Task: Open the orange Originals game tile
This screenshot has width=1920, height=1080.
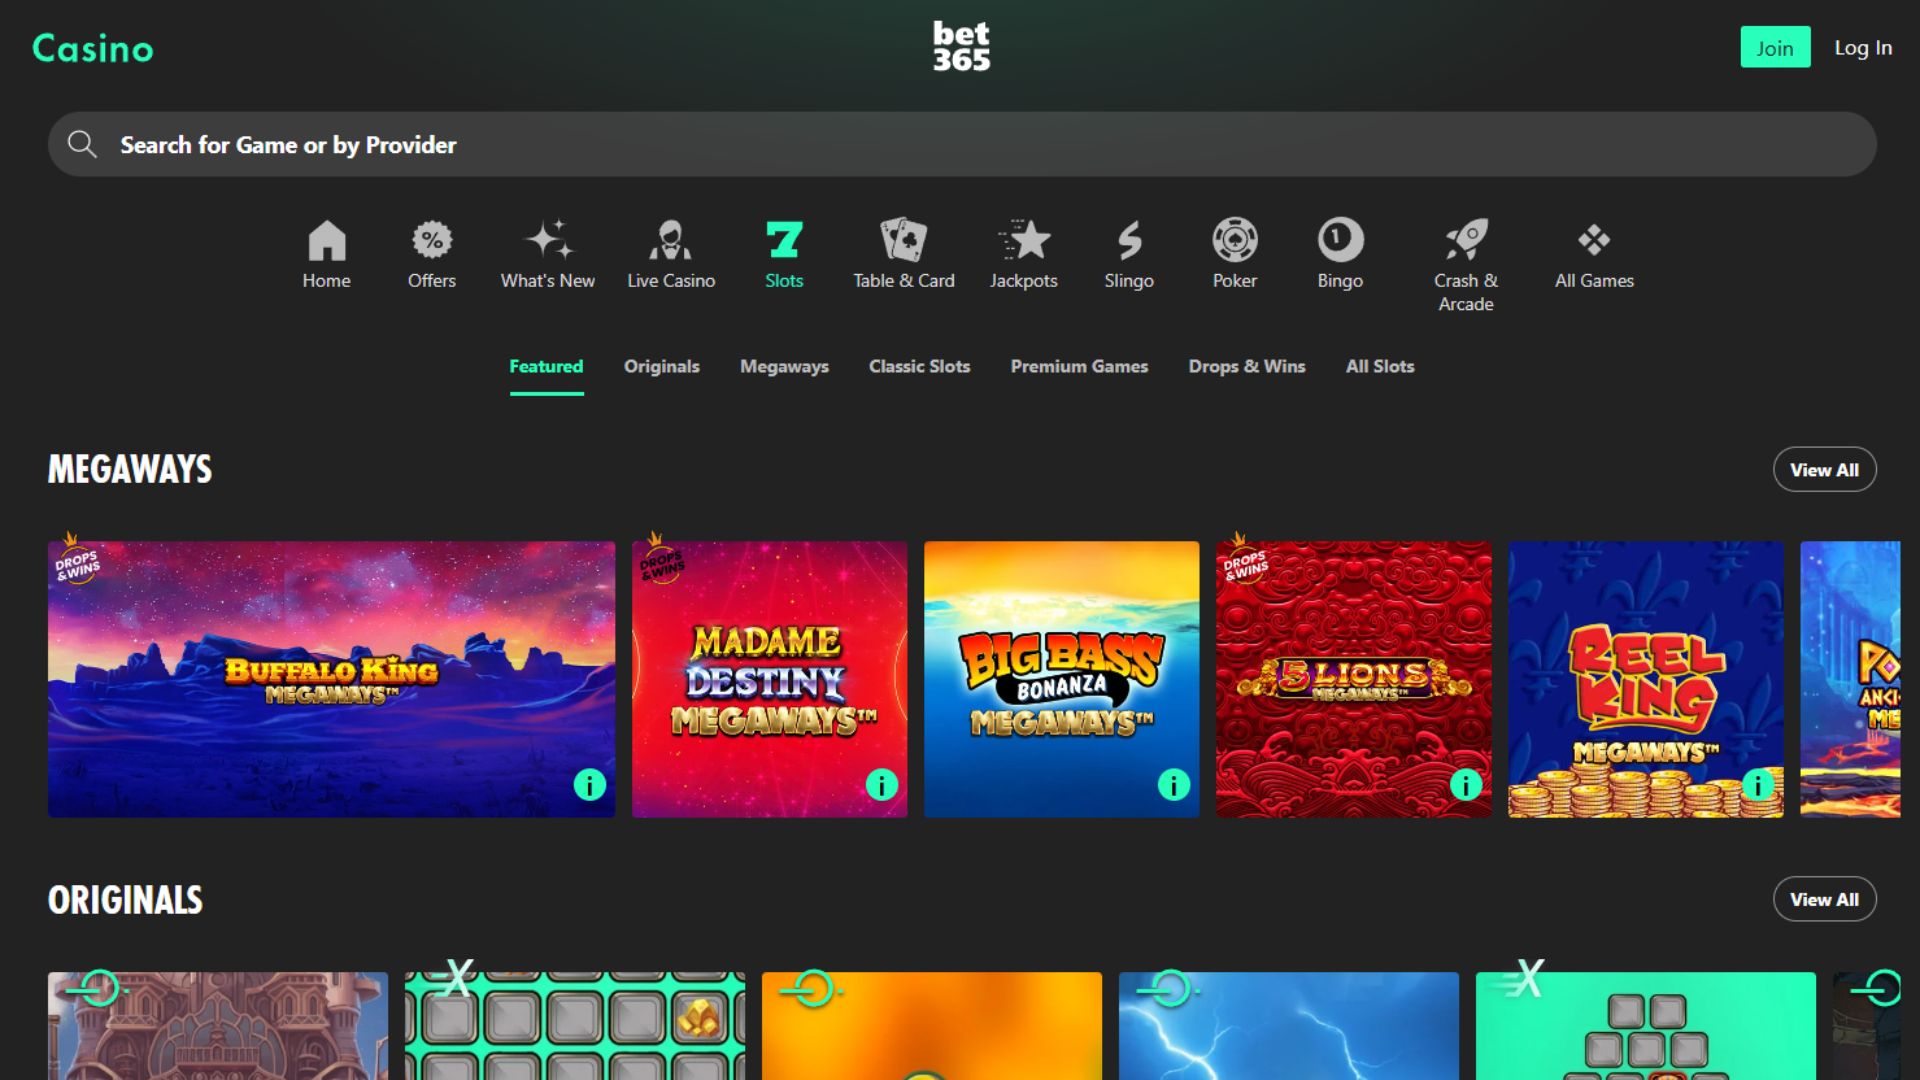Action: click(932, 1026)
